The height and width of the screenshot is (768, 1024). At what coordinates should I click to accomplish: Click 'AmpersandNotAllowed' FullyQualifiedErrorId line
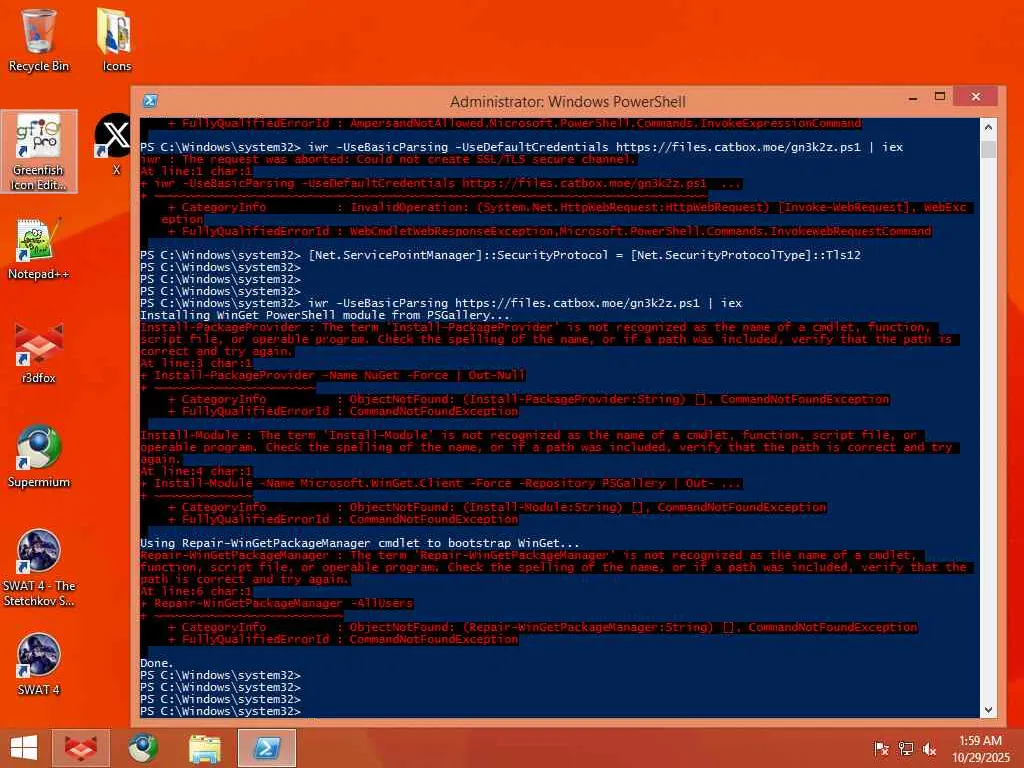pyautogui.click(x=515, y=123)
